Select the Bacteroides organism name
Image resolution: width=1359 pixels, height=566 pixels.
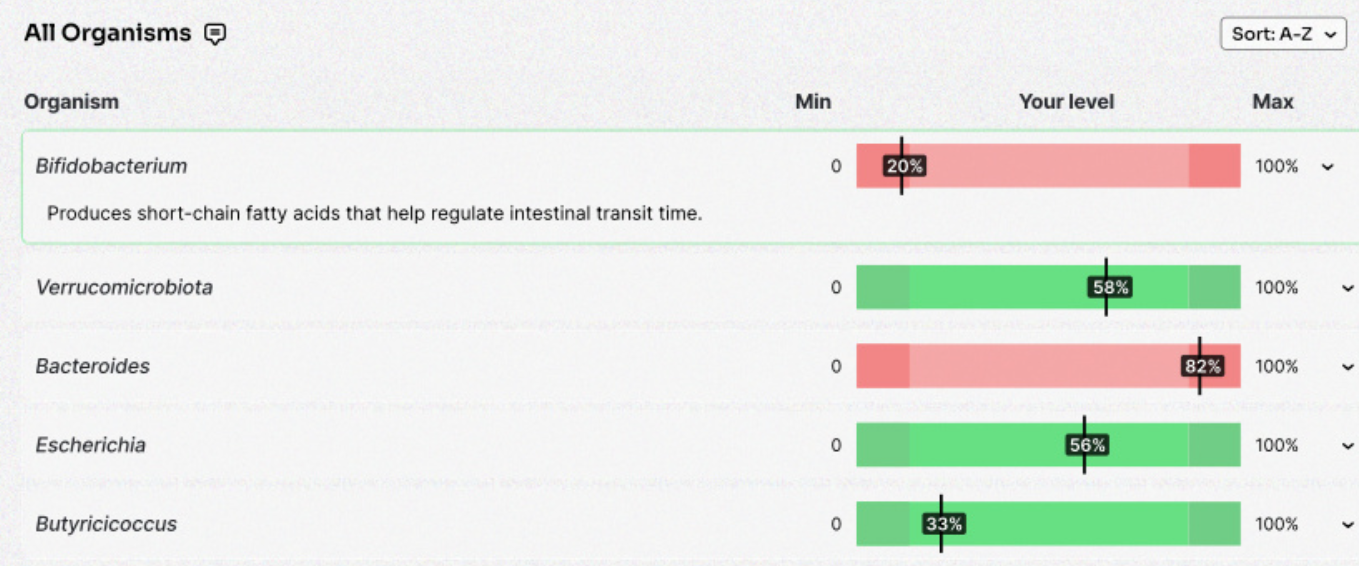tap(93, 367)
